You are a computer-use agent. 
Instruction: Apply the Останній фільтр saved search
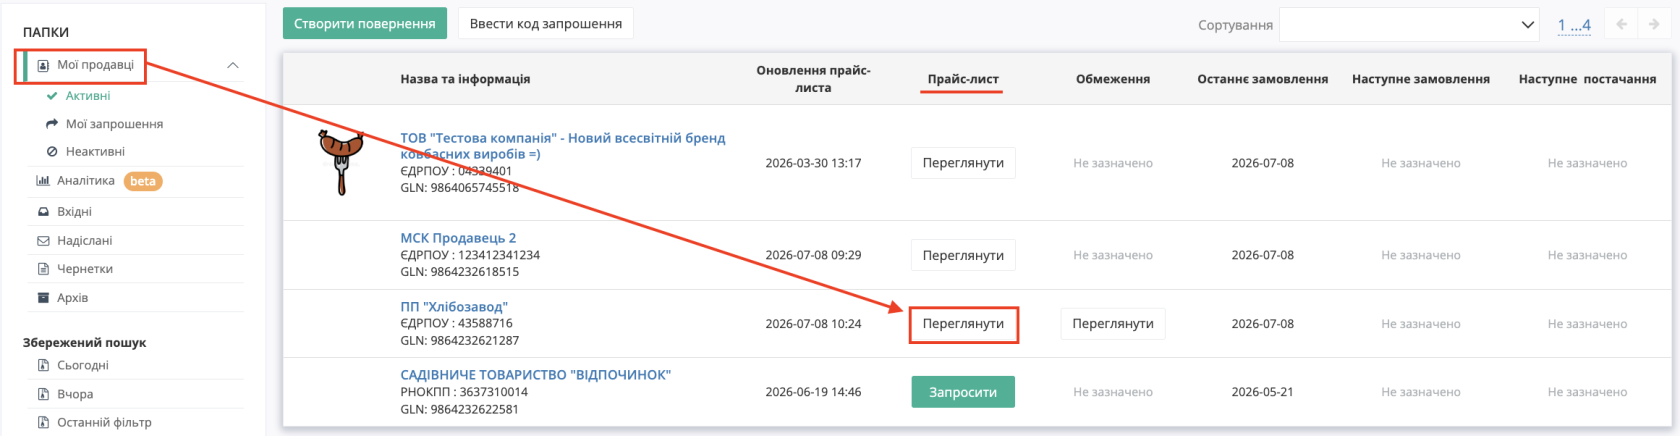[104, 423]
